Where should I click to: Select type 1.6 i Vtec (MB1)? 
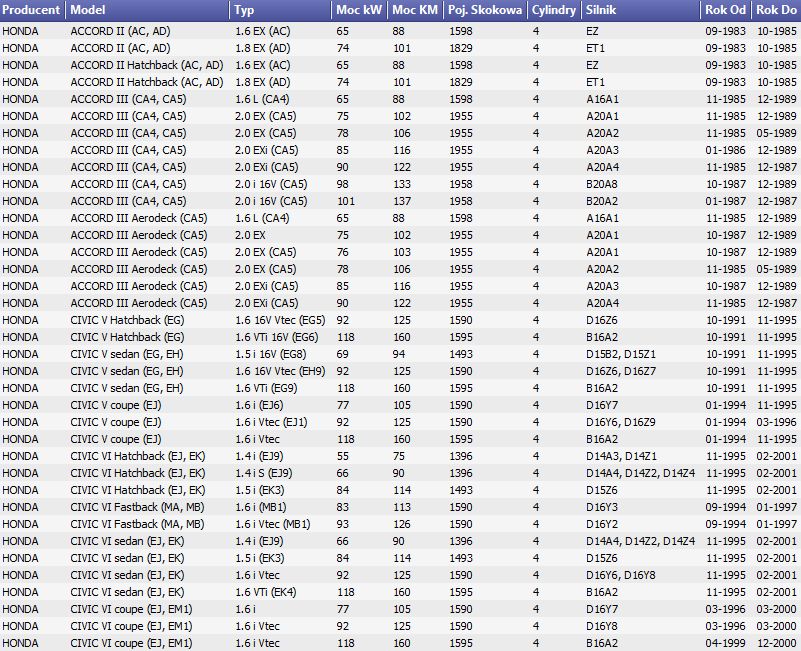pyautogui.click(x=273, y=524)
